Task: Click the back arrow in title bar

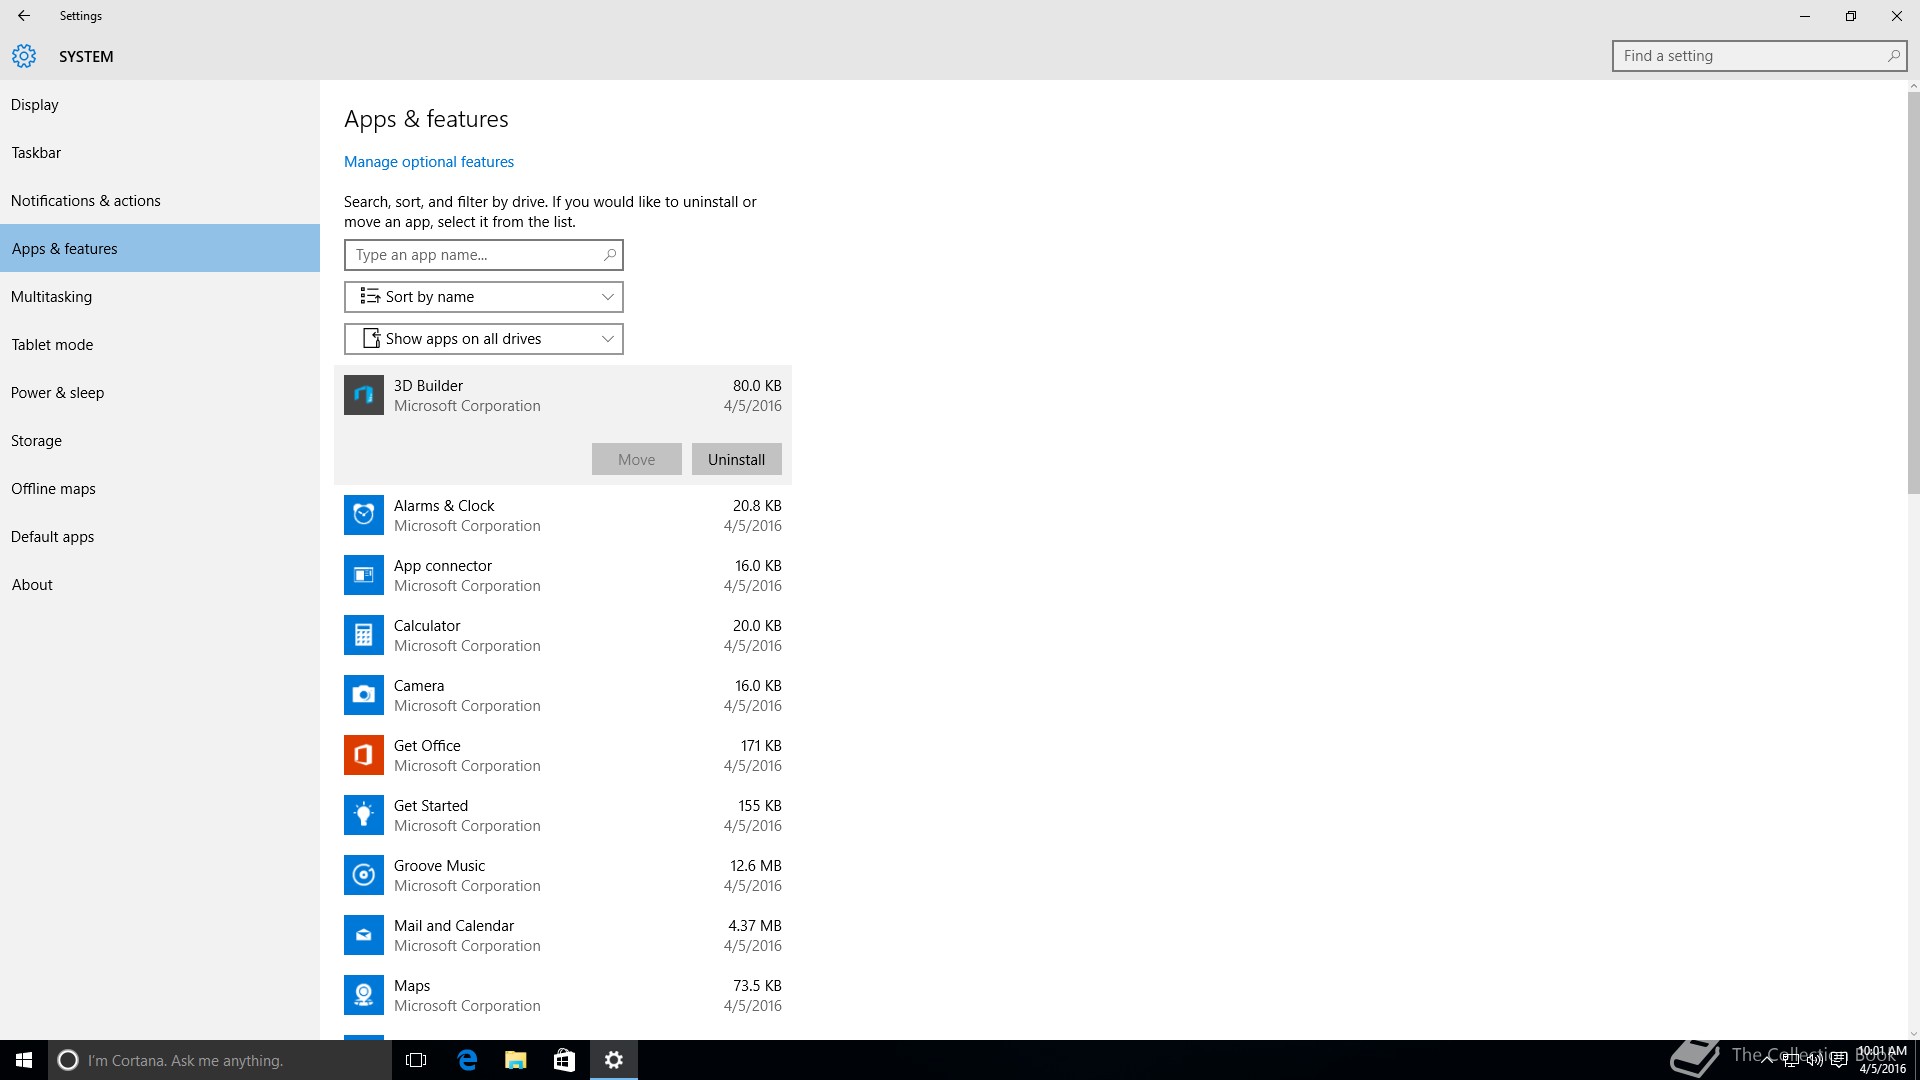Action: click(24, 16)
